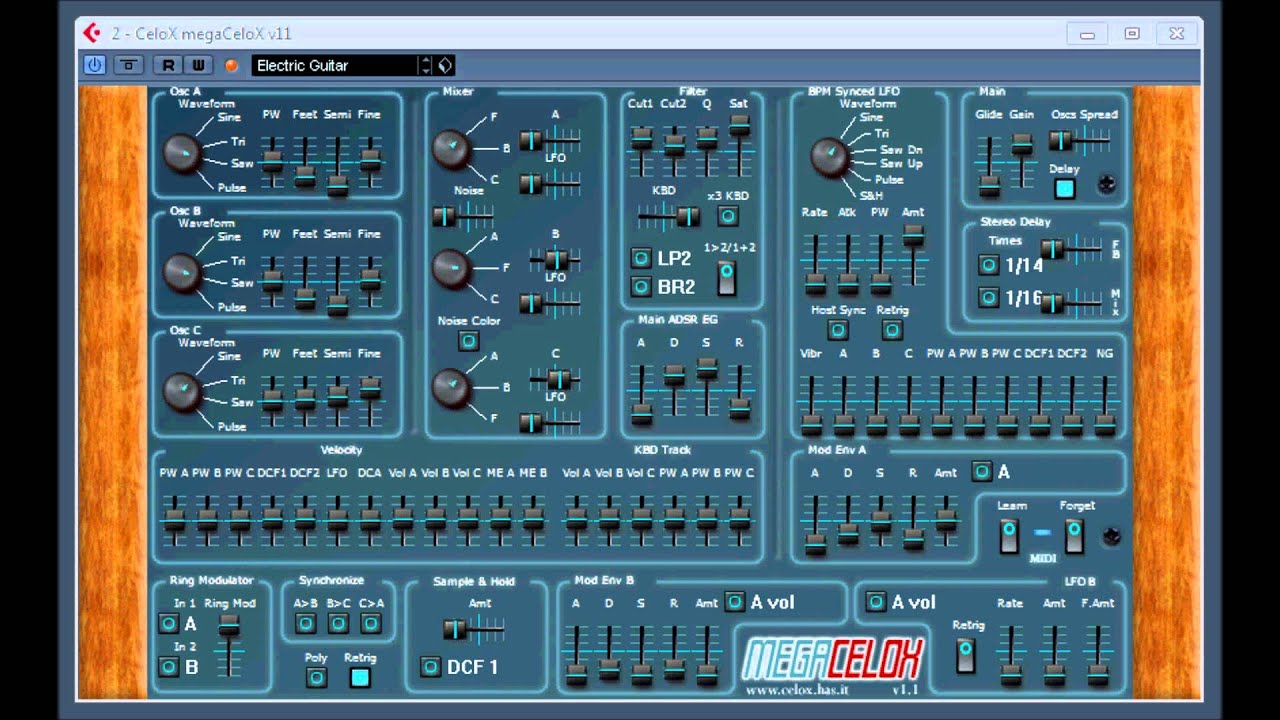Viewport: 1280px width, 720px height.
Task: Click the LFO waveform selector knob
Action: [829, 157]
